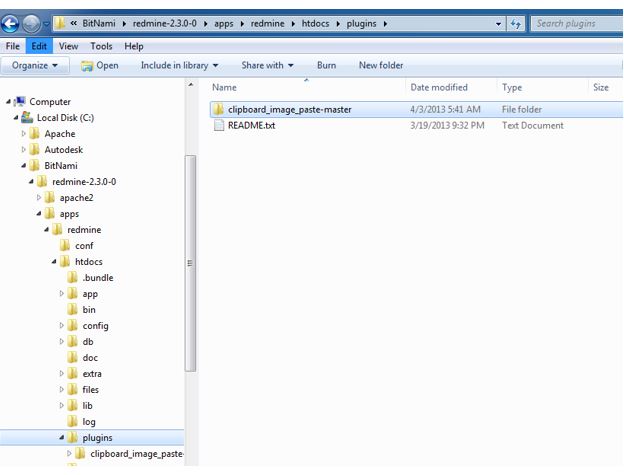Screen dimensions: 624x475
Task: Collapse the BitNami folder node
Action: (23, 166)
